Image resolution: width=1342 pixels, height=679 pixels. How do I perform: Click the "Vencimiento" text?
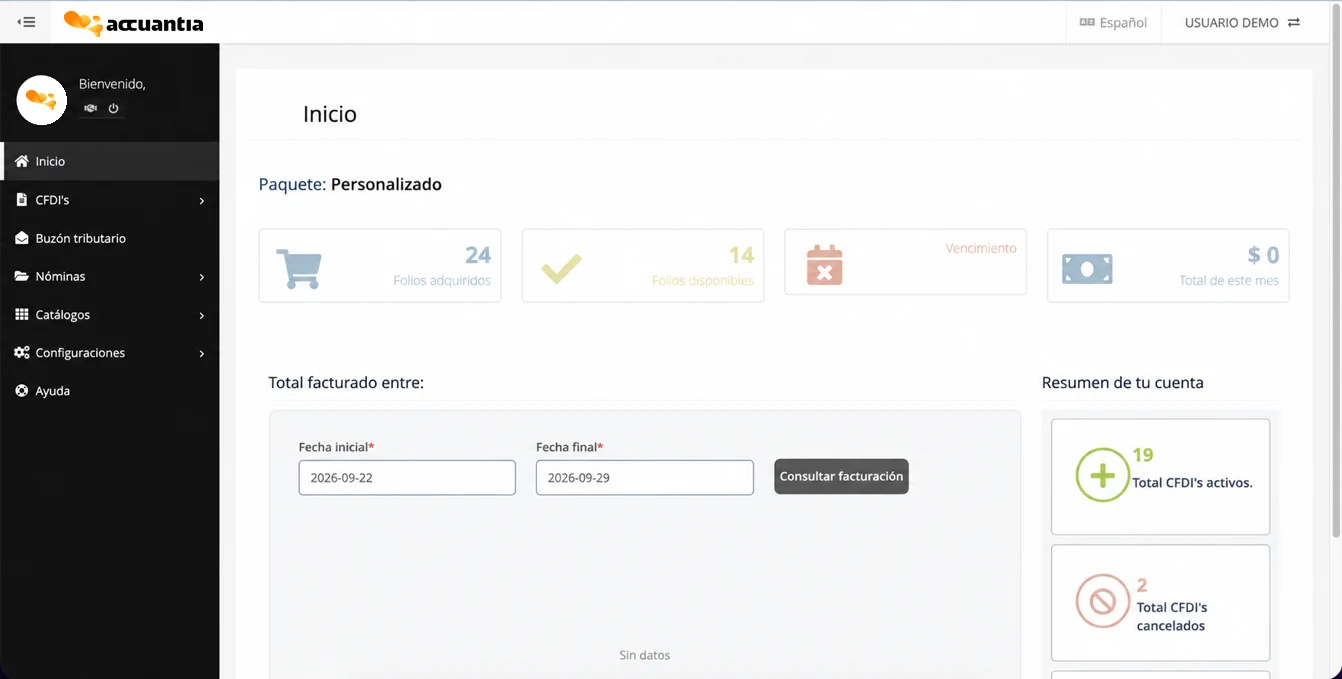[981, 248]
